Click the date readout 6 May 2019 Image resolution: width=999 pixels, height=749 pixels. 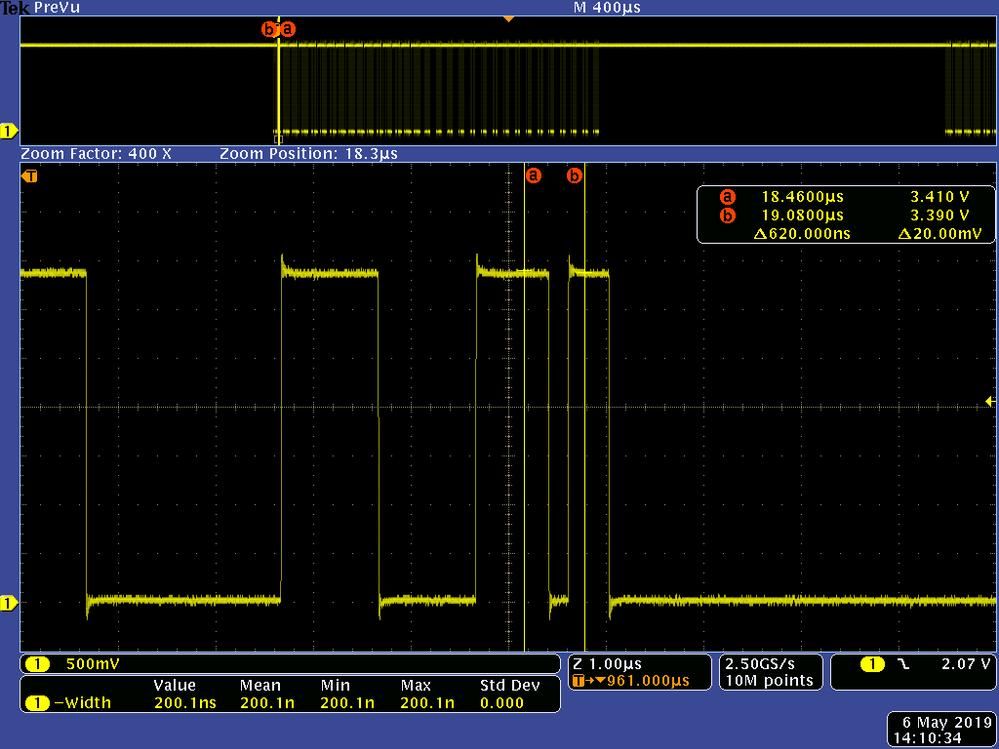[x=947, y=723]
